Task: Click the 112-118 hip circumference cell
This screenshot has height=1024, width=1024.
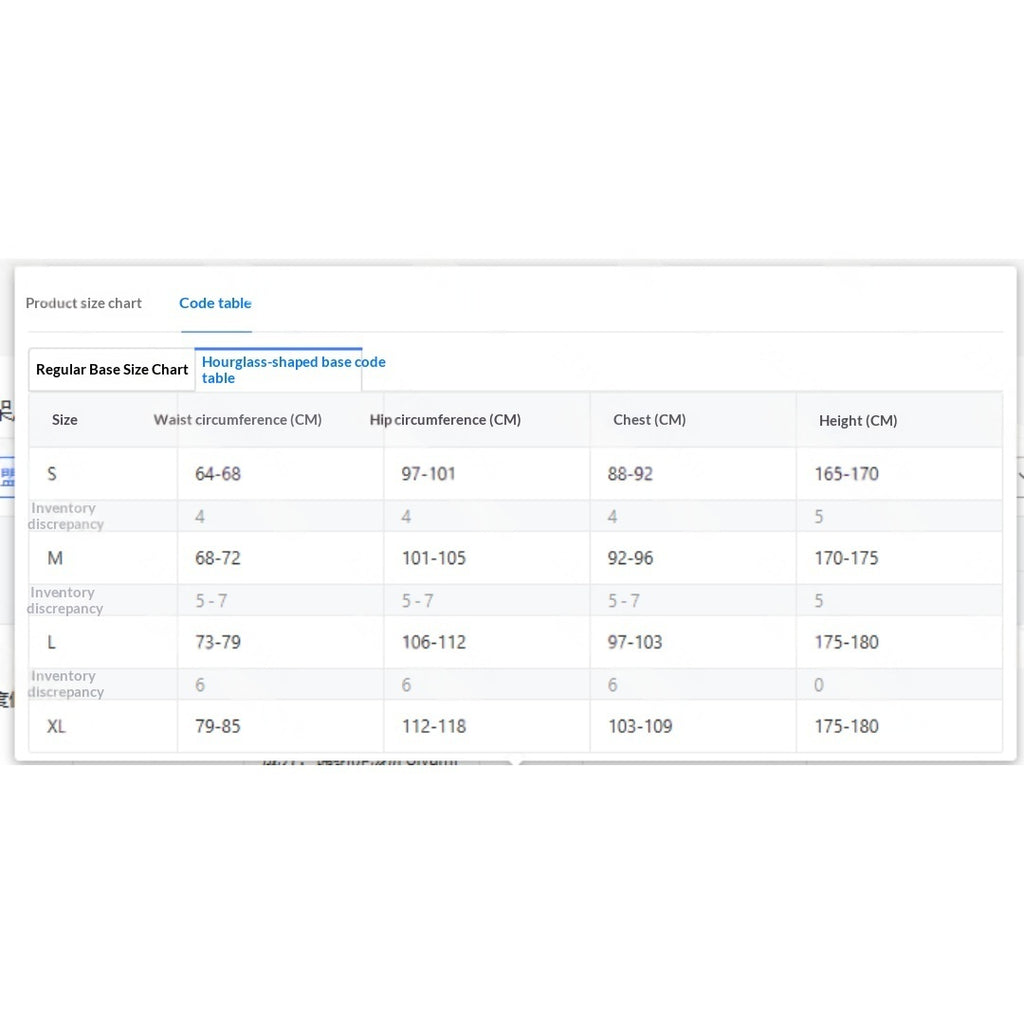Action: pos(434,726)
